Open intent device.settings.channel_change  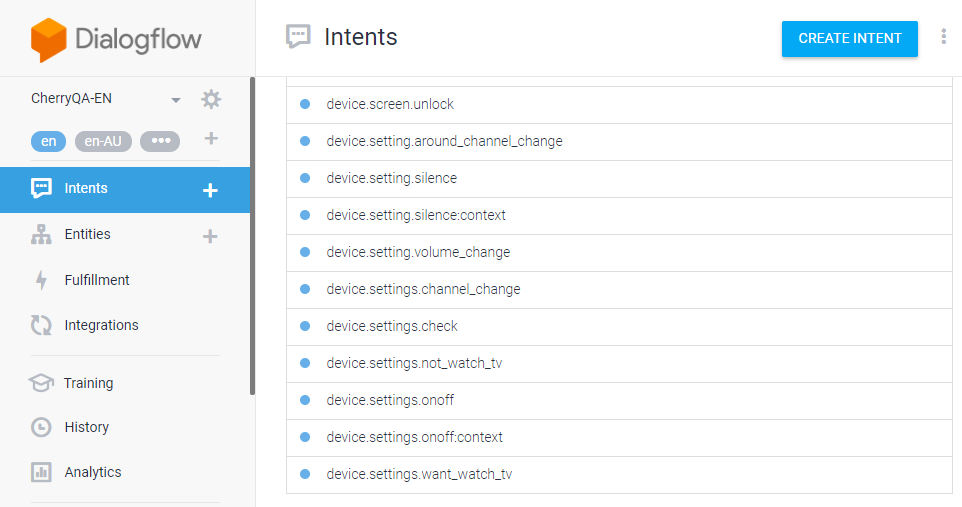click(619, 290)
